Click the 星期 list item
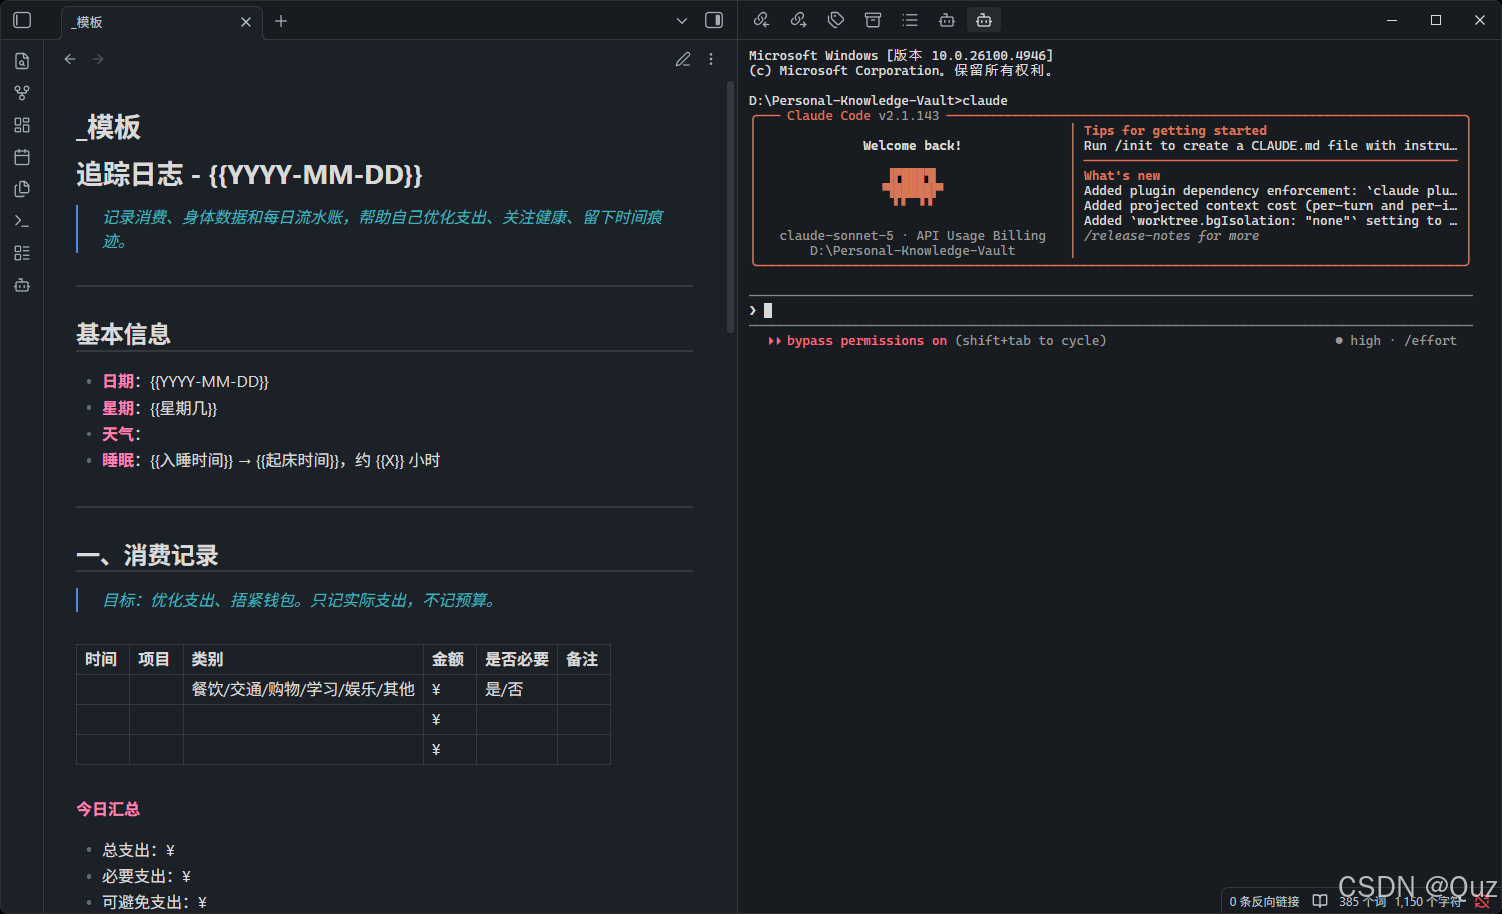Image resolution: width=1502 pixels, height=914 pixels. pyautogui.click(x=159, y=408)
